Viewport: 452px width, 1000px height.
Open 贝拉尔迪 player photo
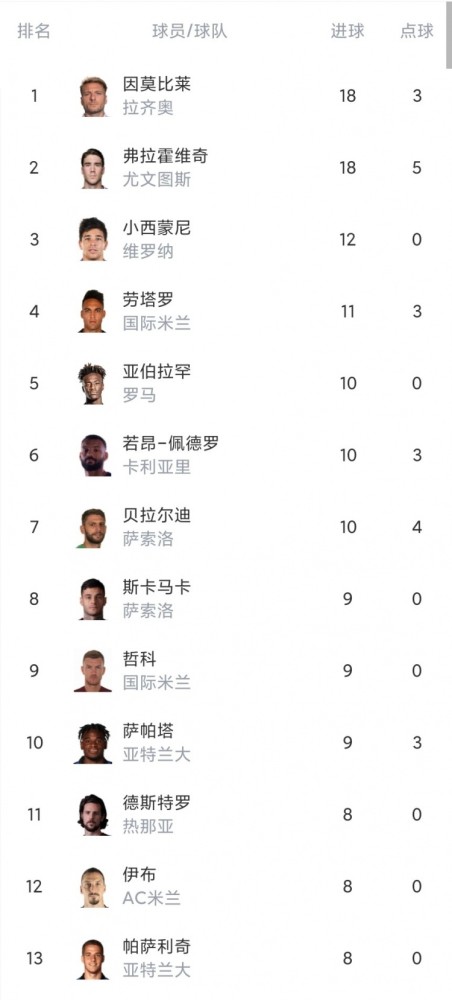[94, 527]
